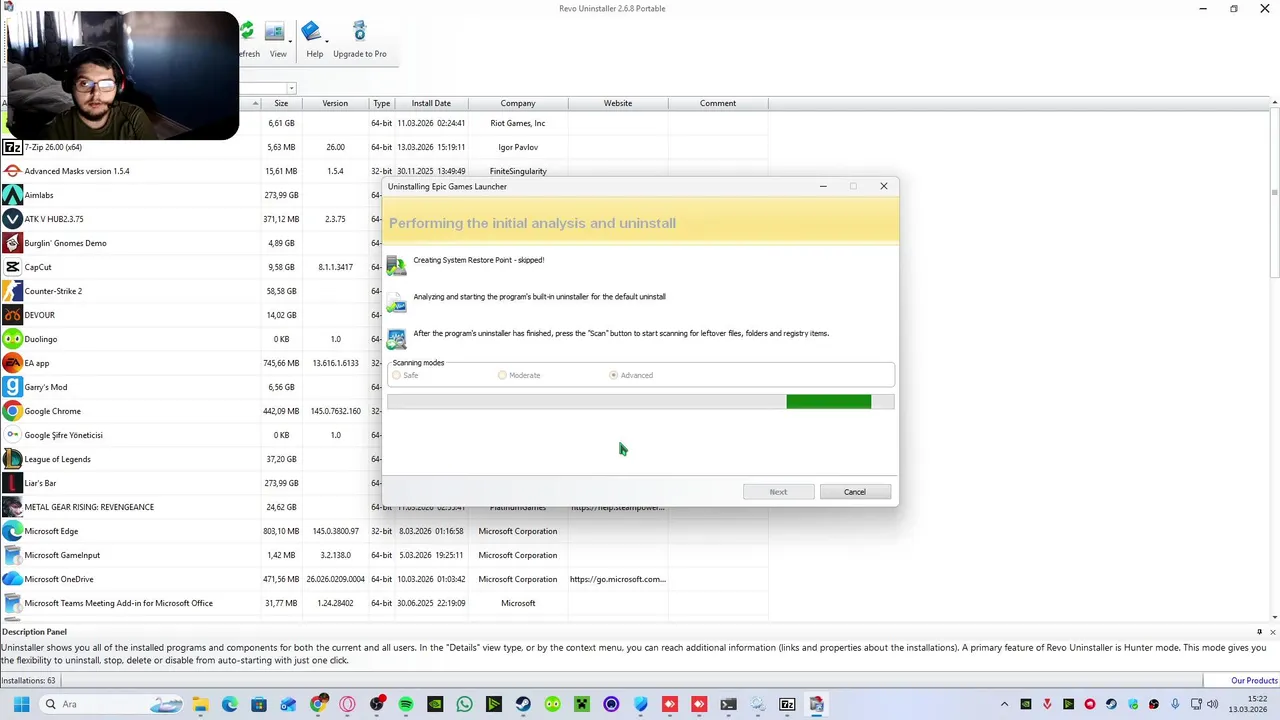Open WhatsApp from the taskbar
The image size is (1280, 720).
coord(464,704)
